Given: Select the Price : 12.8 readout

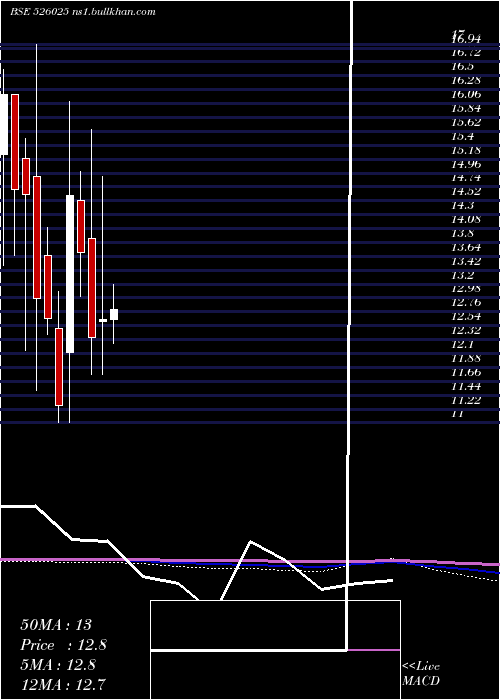Looking at the screenshot, I should pyautogui.click(x=63, y=645).
